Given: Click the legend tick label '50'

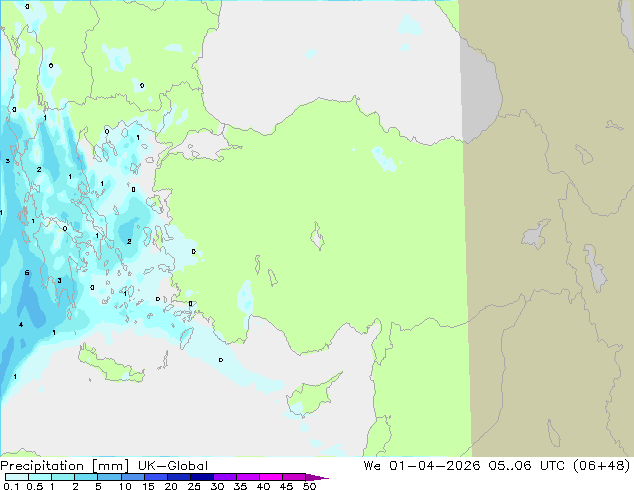Looking at the screenshot, I should pyautogui.click(x=309, y=486).
